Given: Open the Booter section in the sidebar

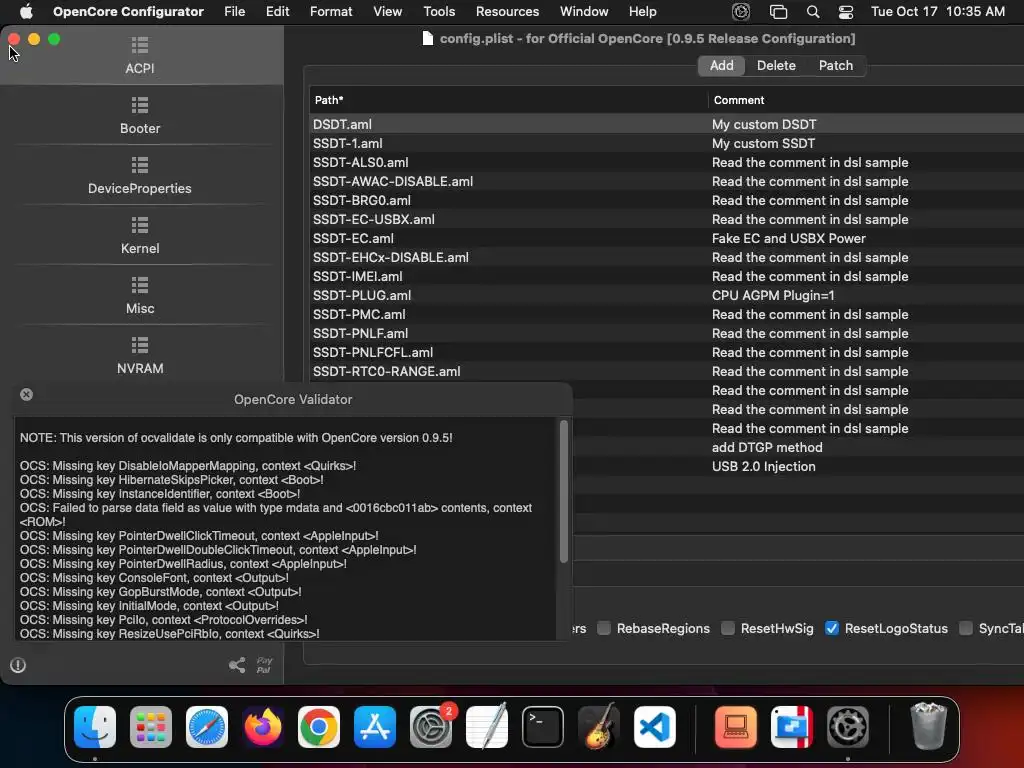Looking at the screenshot, I should tap(140, 116).
